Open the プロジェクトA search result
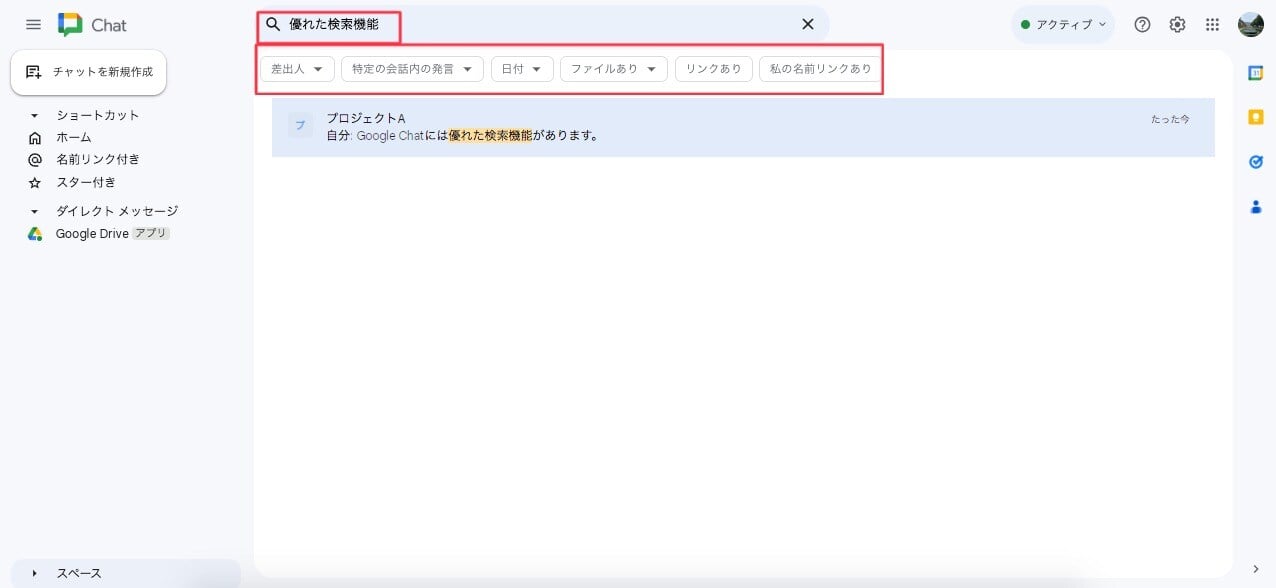Image resolution: width=1276 pixels, height=588 pixels. pyautogui.click(x=743, y=127)
